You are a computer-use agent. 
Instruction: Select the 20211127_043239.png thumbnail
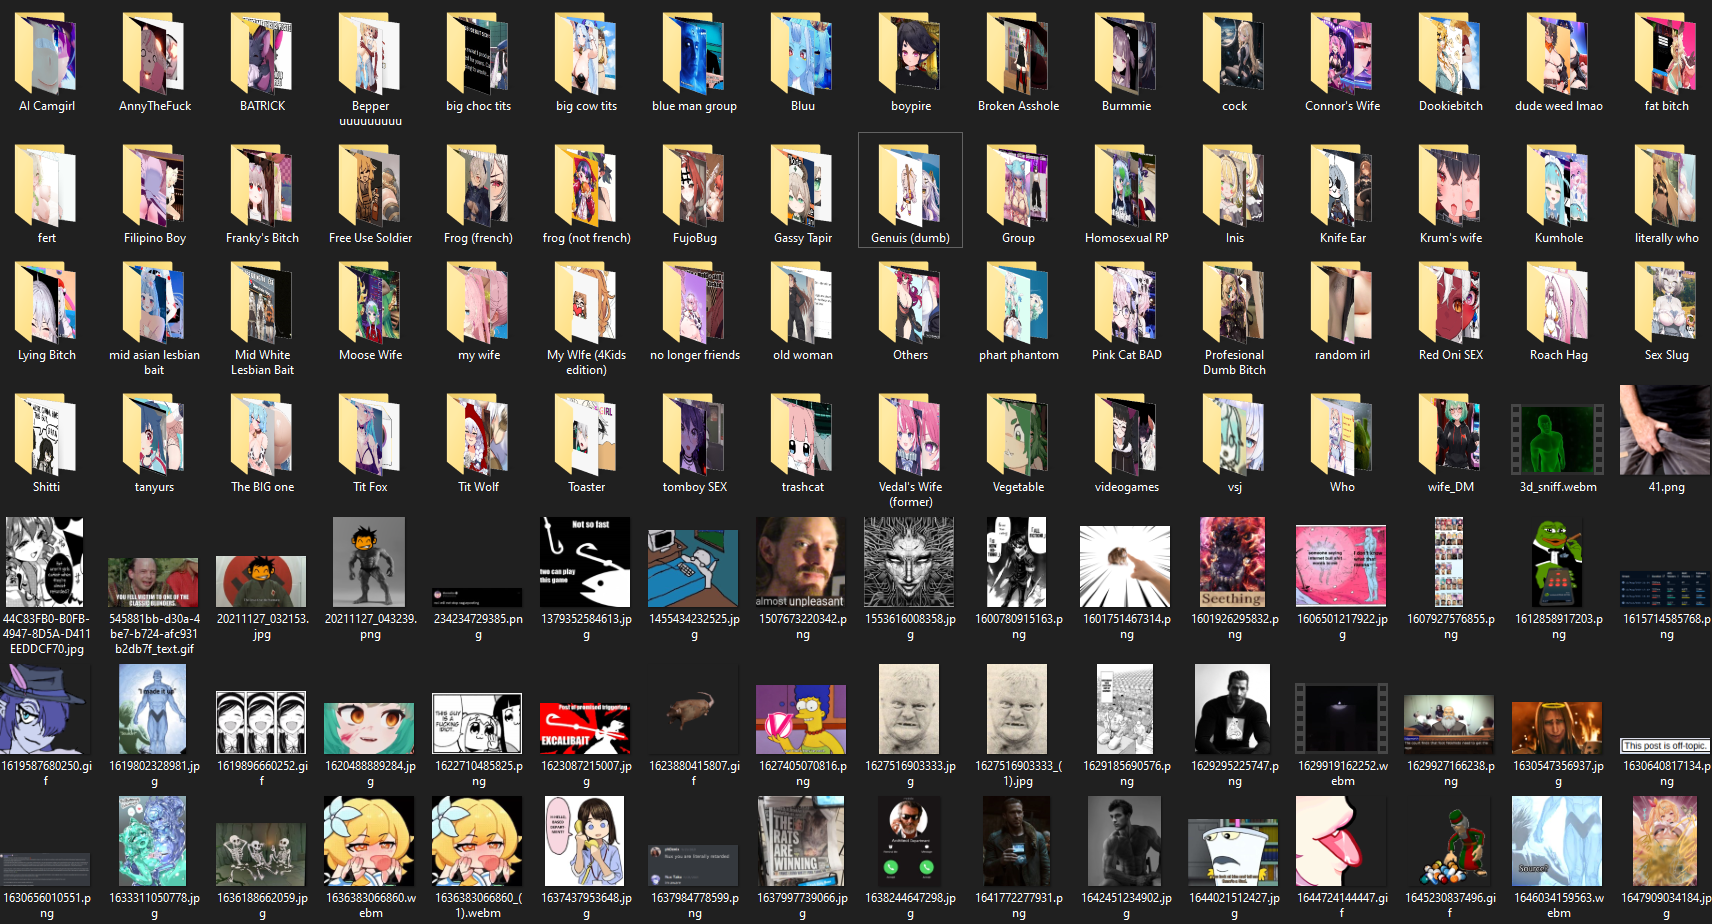coord(369,562)
